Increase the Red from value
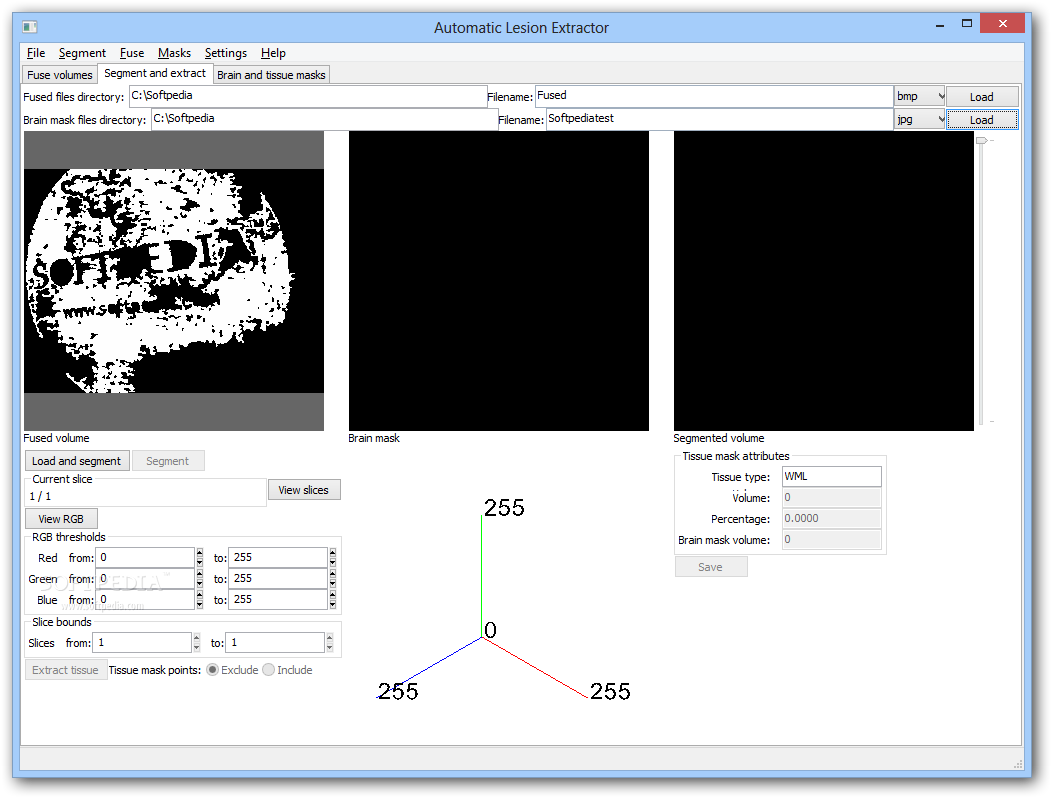Screen dimensions: 1052x798 pos(200,553)
